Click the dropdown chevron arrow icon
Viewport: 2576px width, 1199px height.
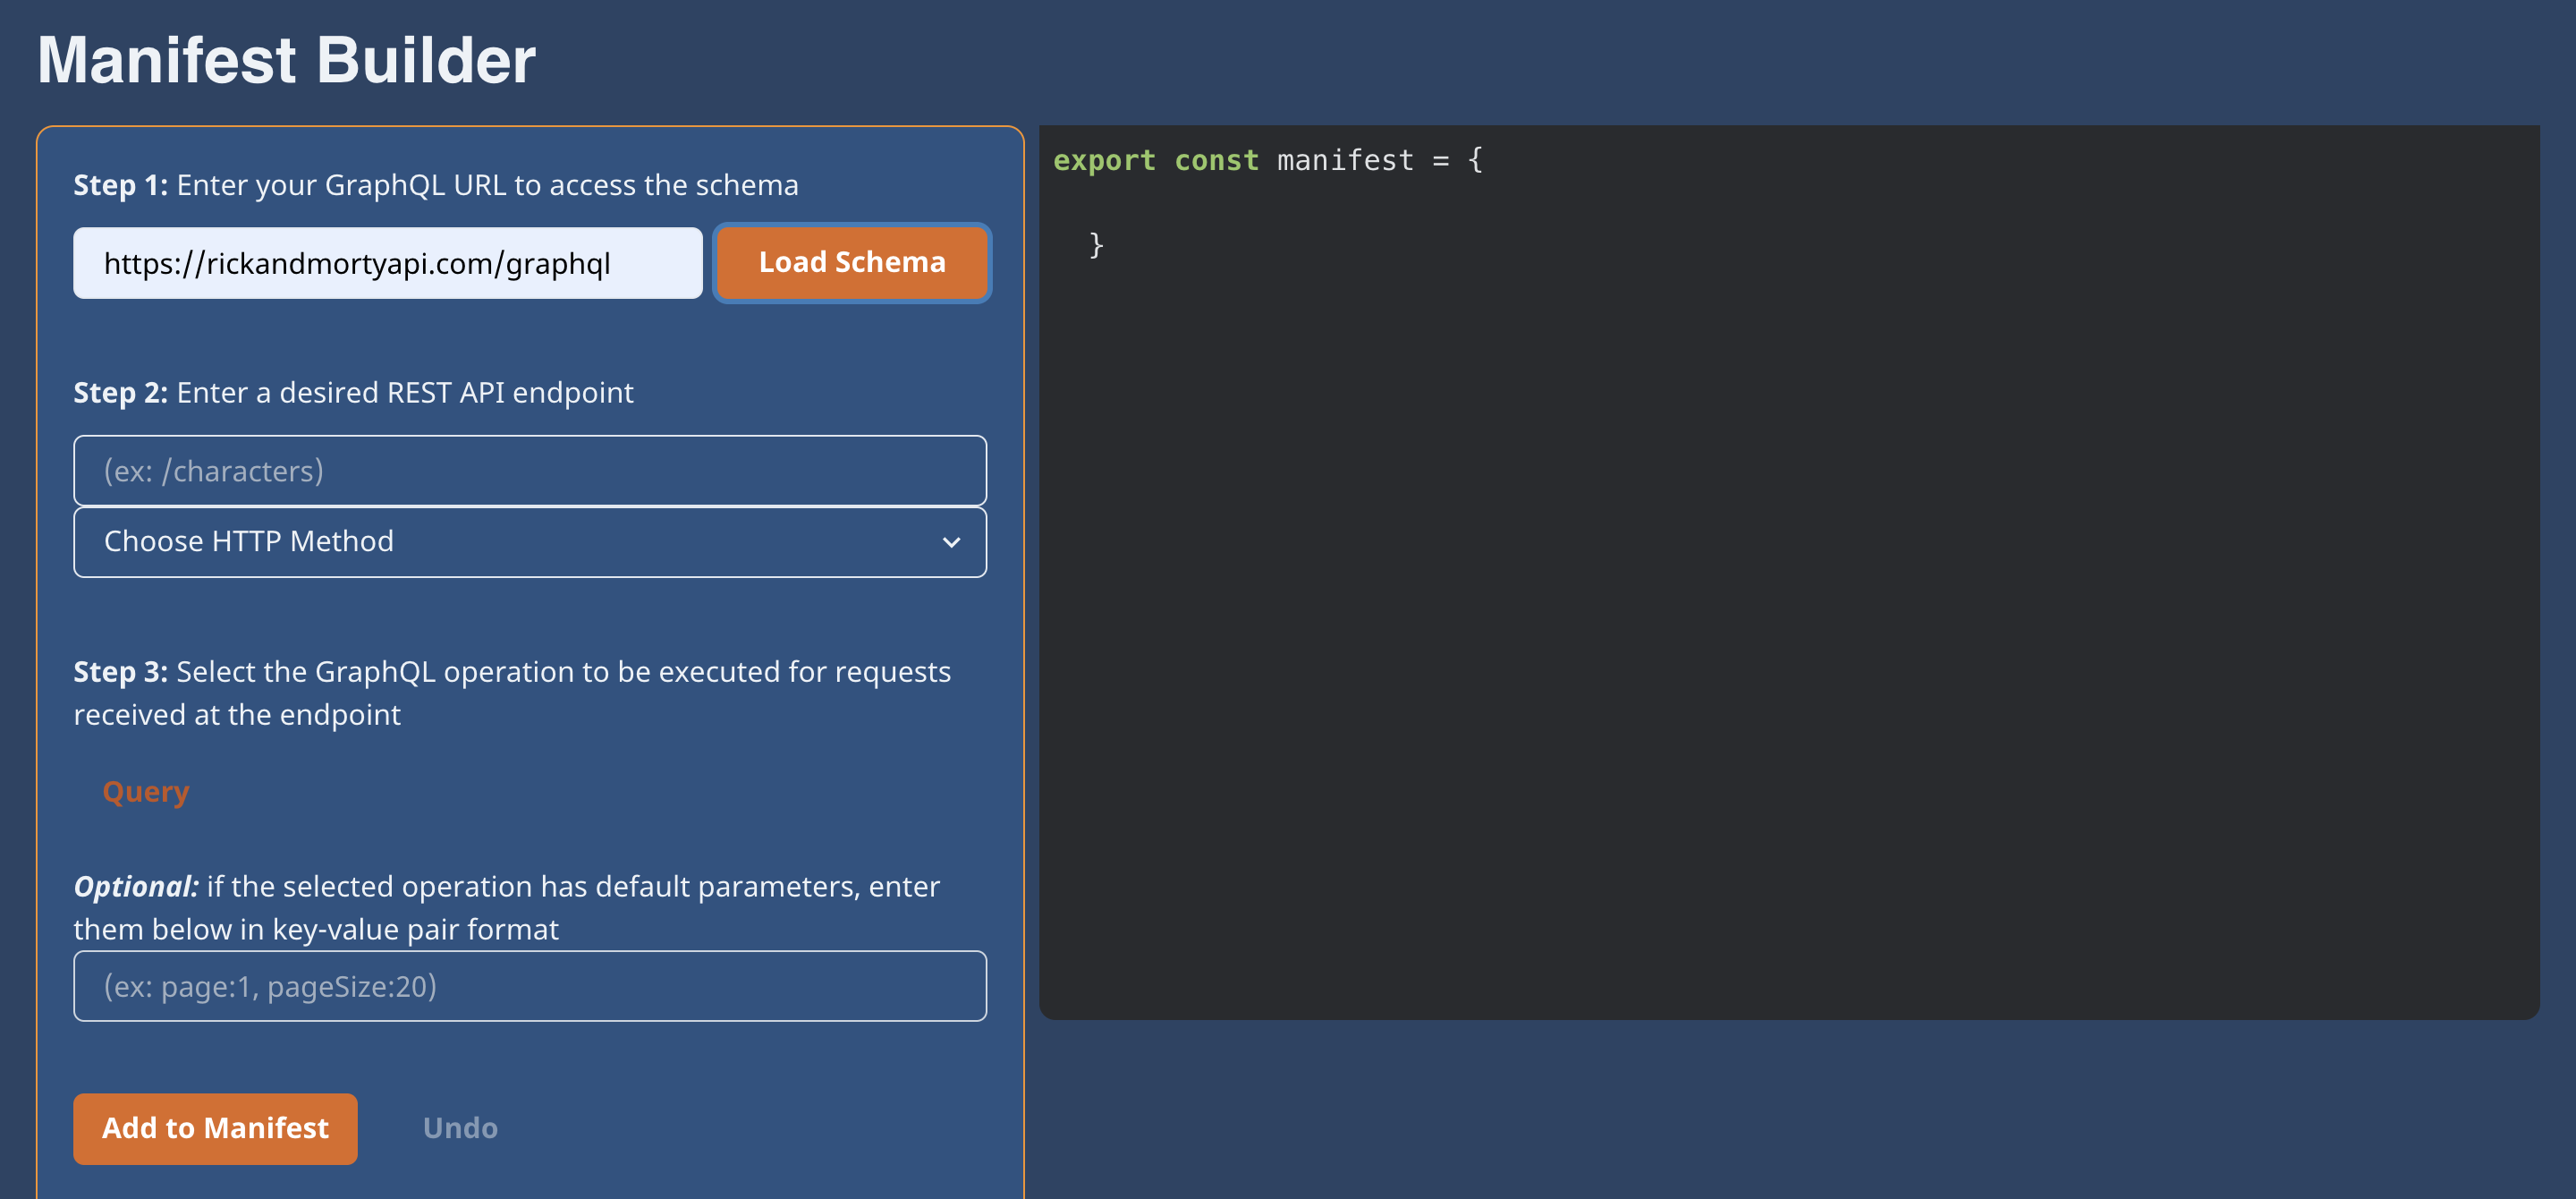tap(951, 542)
